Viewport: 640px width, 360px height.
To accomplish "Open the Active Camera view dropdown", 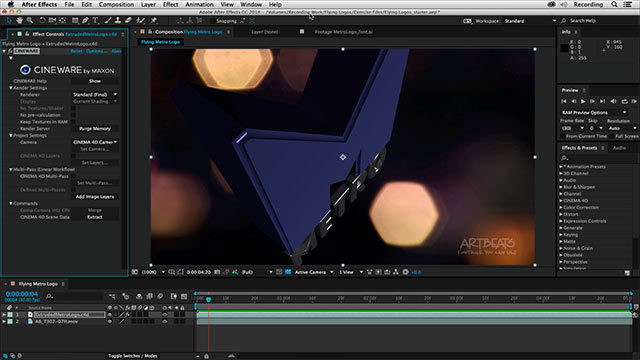I will click(313, 272).
